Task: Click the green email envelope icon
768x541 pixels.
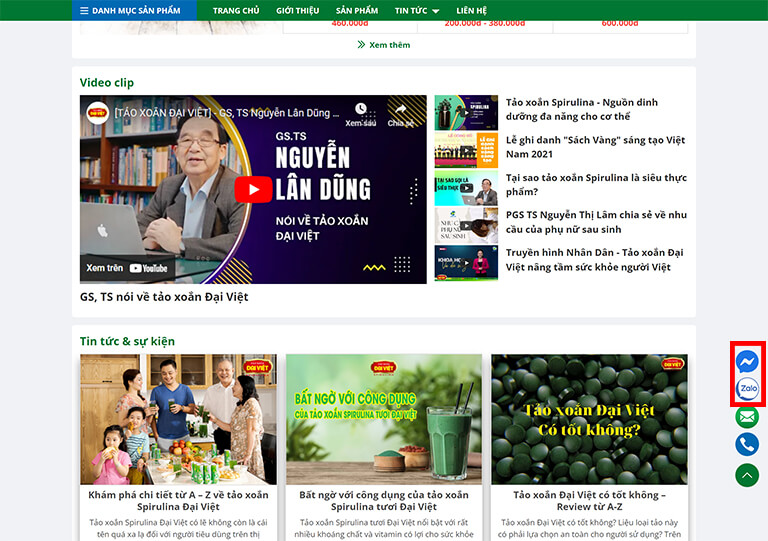Action: click(747, 417)
